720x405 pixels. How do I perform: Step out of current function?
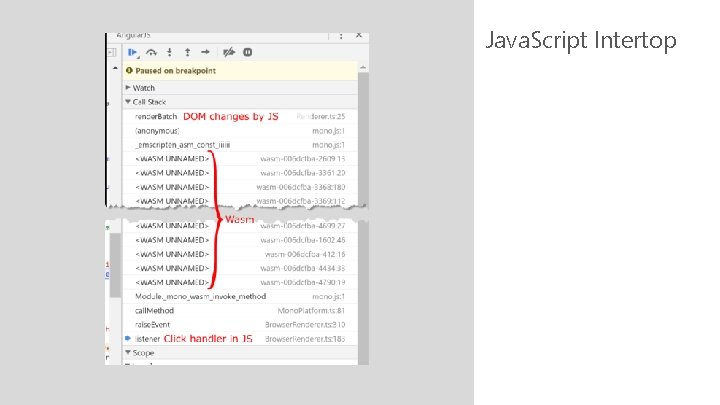click(x=187, y=52)
